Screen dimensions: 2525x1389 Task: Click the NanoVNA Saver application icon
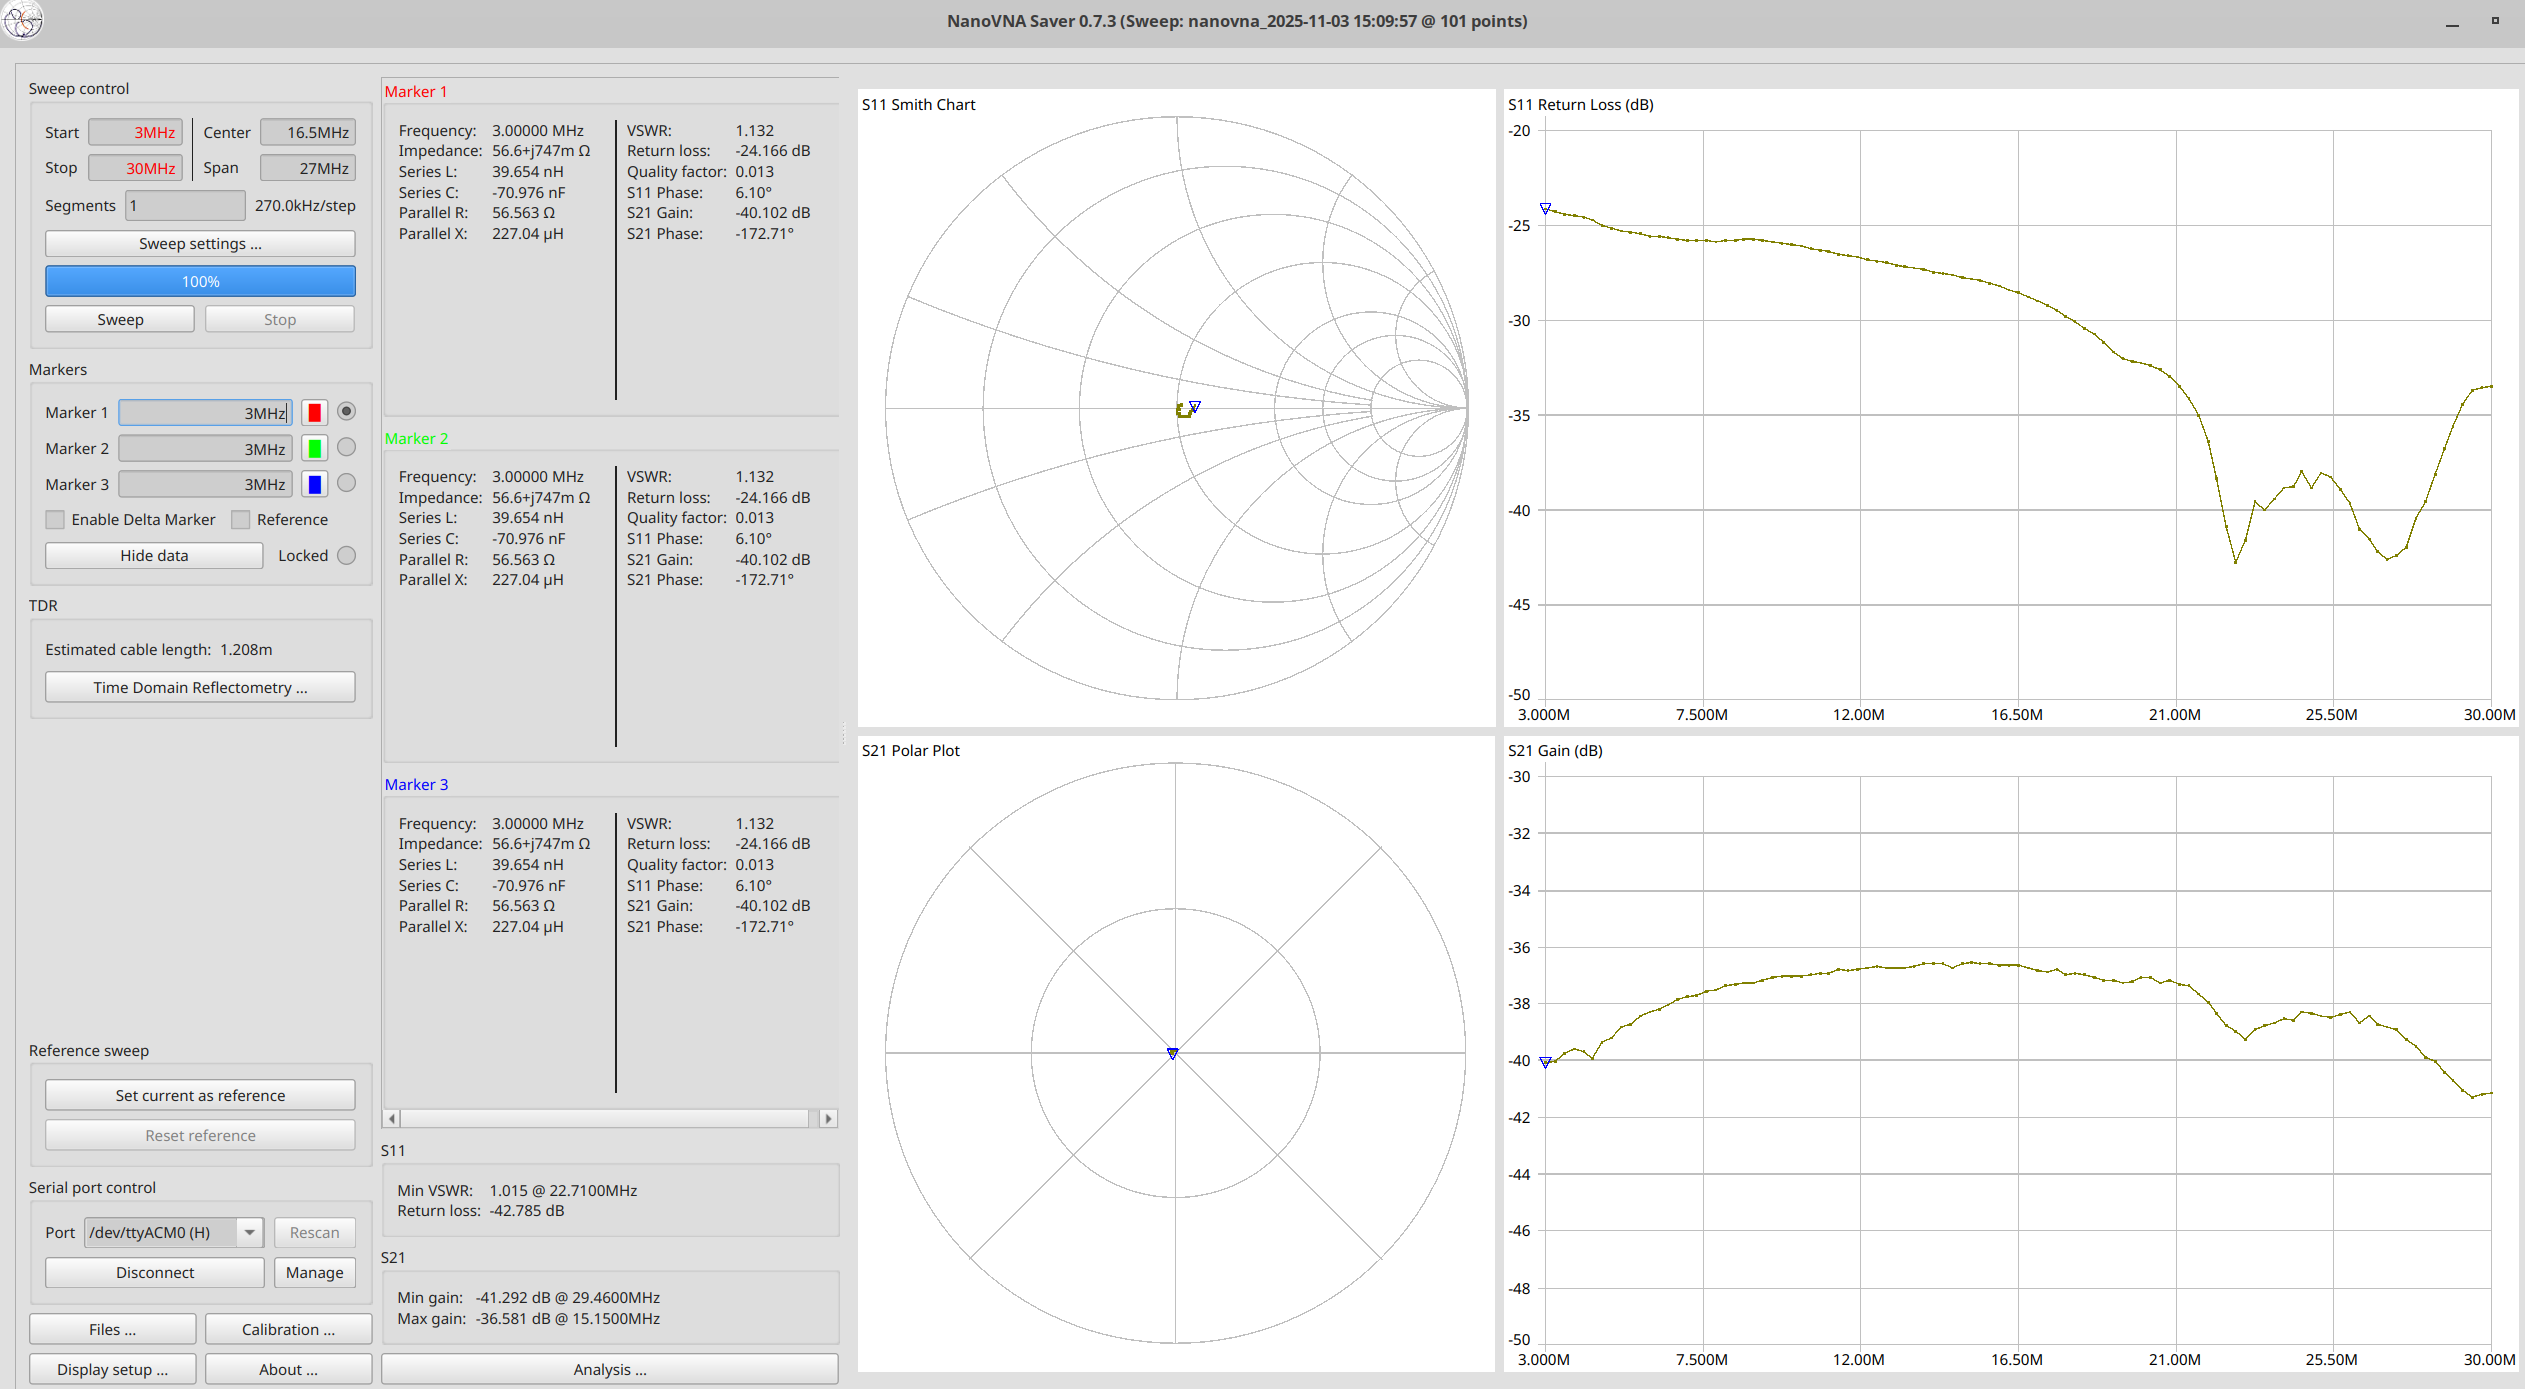23,21
